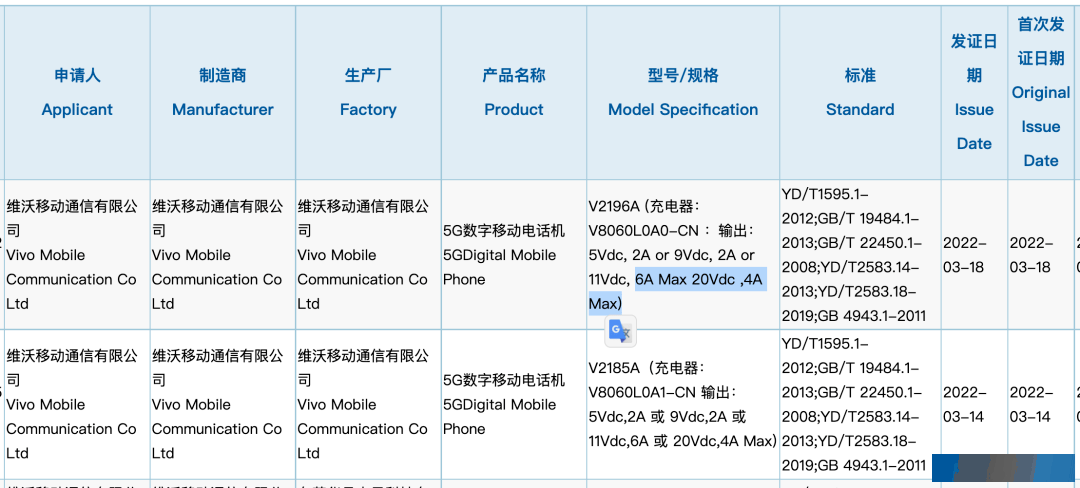
Task: Click the Model Specification column header
Action: pyautogui.click(x=683, y=93)
